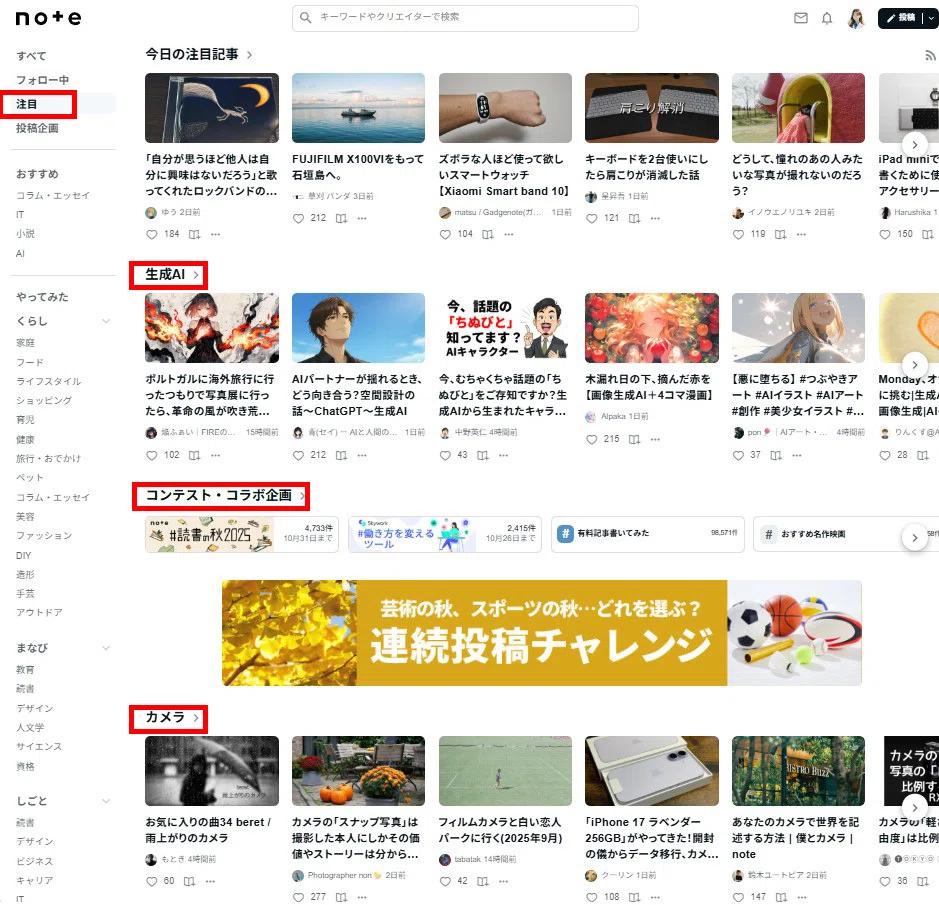Like the お気に入りの曲34 beret article

pyautogui.click(x=152, y=881)
